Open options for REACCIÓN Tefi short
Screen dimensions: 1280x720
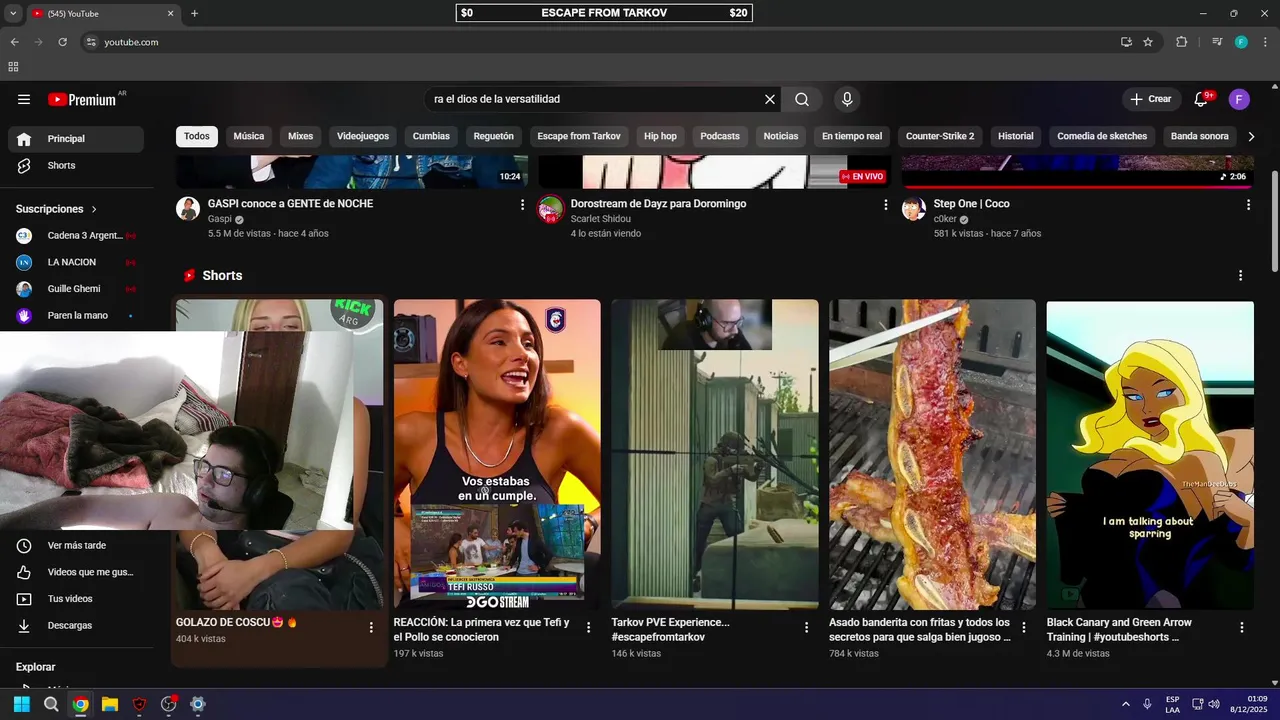coord(588,627)
